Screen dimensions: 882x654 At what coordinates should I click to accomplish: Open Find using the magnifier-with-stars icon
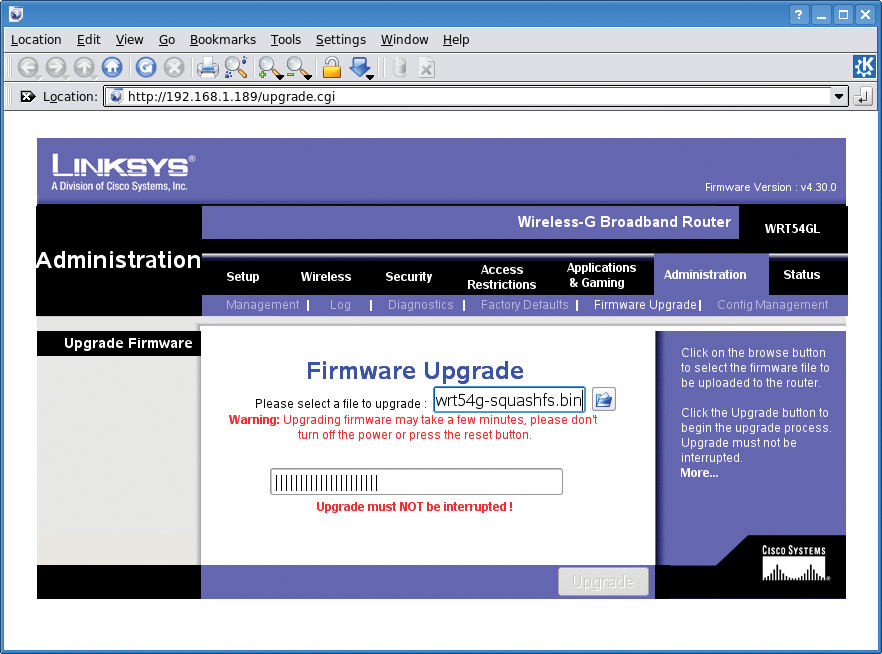(236, 67)
